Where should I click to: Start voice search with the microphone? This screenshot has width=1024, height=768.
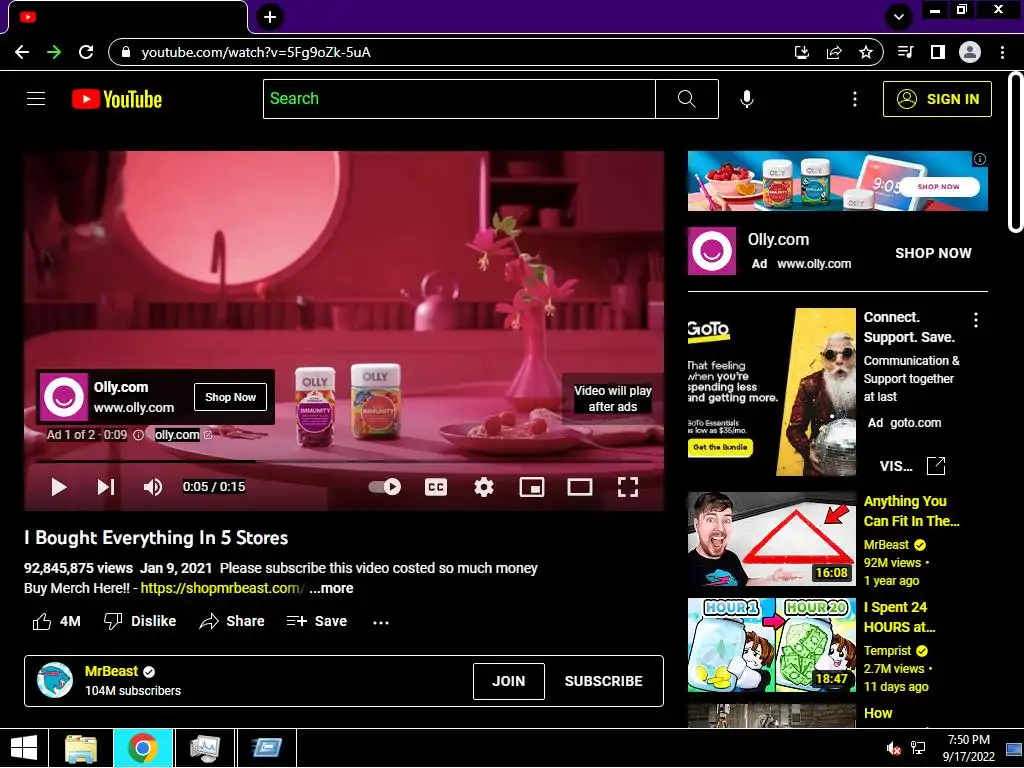pyautogui.click(x=746, y=99)
